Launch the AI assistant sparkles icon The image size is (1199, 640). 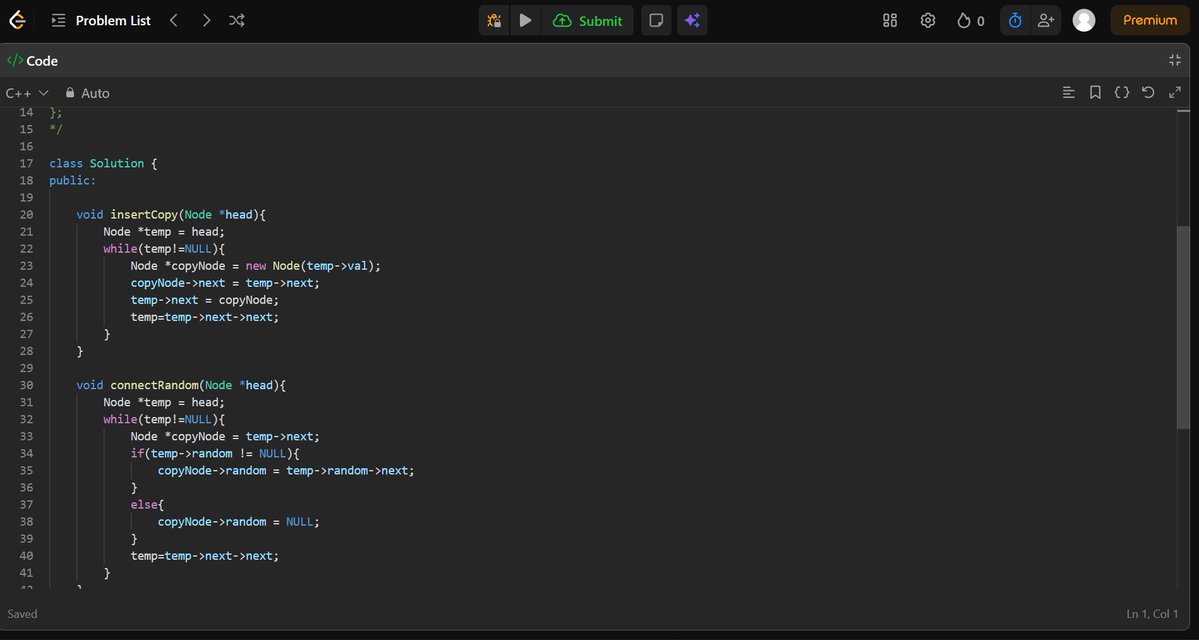(692, 20)
